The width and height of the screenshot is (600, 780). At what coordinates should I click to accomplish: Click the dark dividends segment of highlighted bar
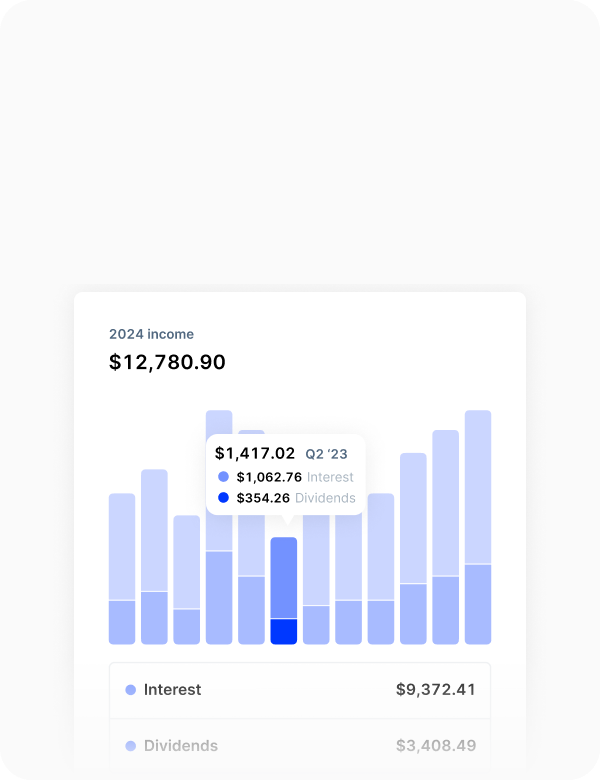click(x=284, y=632)
